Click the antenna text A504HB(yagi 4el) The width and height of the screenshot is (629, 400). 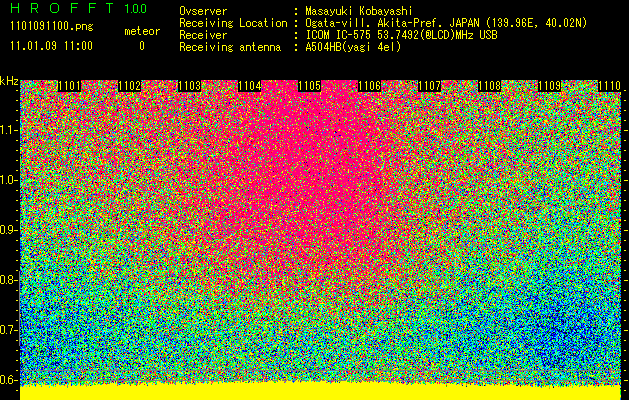(353, 47)
